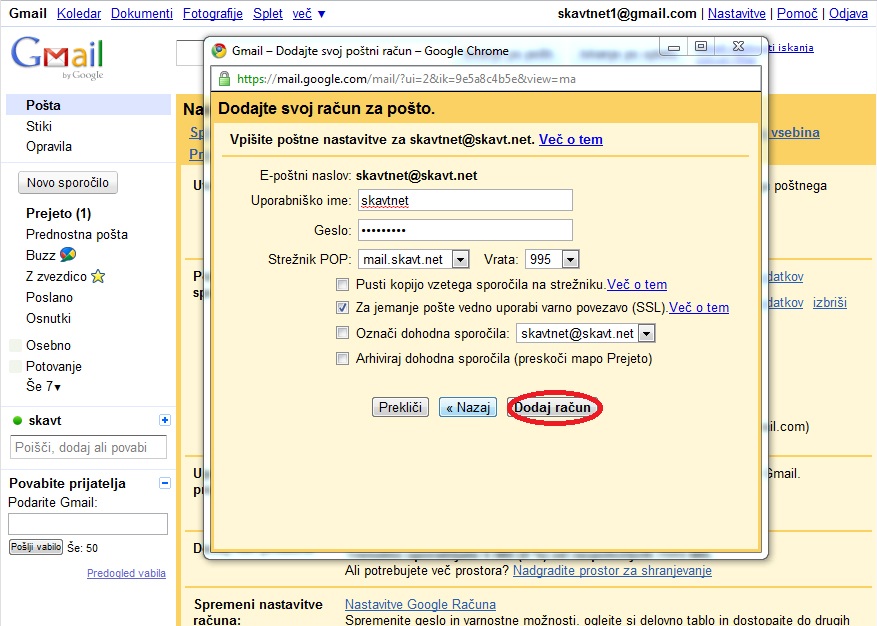The image size is (877, 626).
Task: Click the Potovanje label color square
Action: point(16,366)
